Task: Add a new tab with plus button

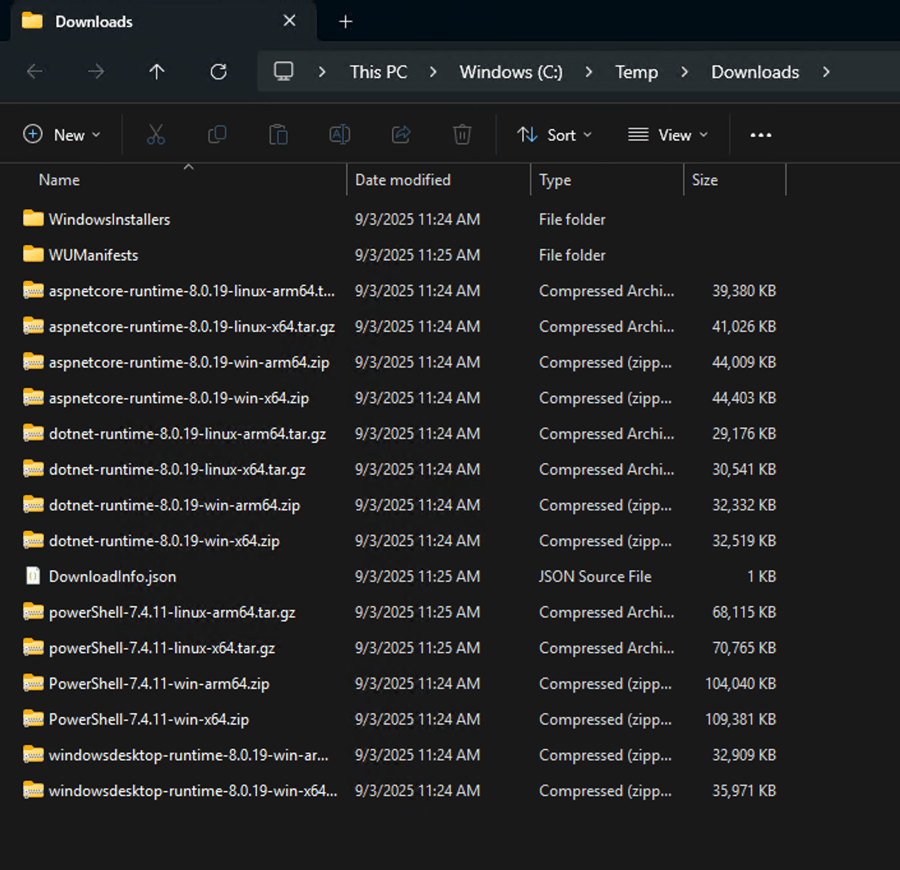Action: tap(346, 22)
